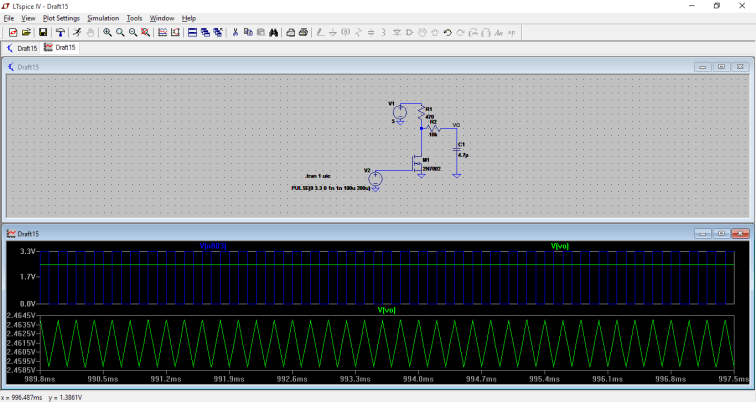Click the Open file folder icon
Image resolution: width=756 pixels, height=402 pixels.
click(x=26, y=32)
